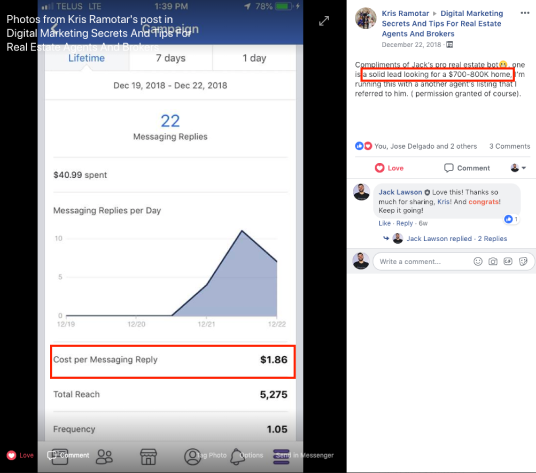Click Tag Photo under the photo
536x473 pixels.
point(212,455)
